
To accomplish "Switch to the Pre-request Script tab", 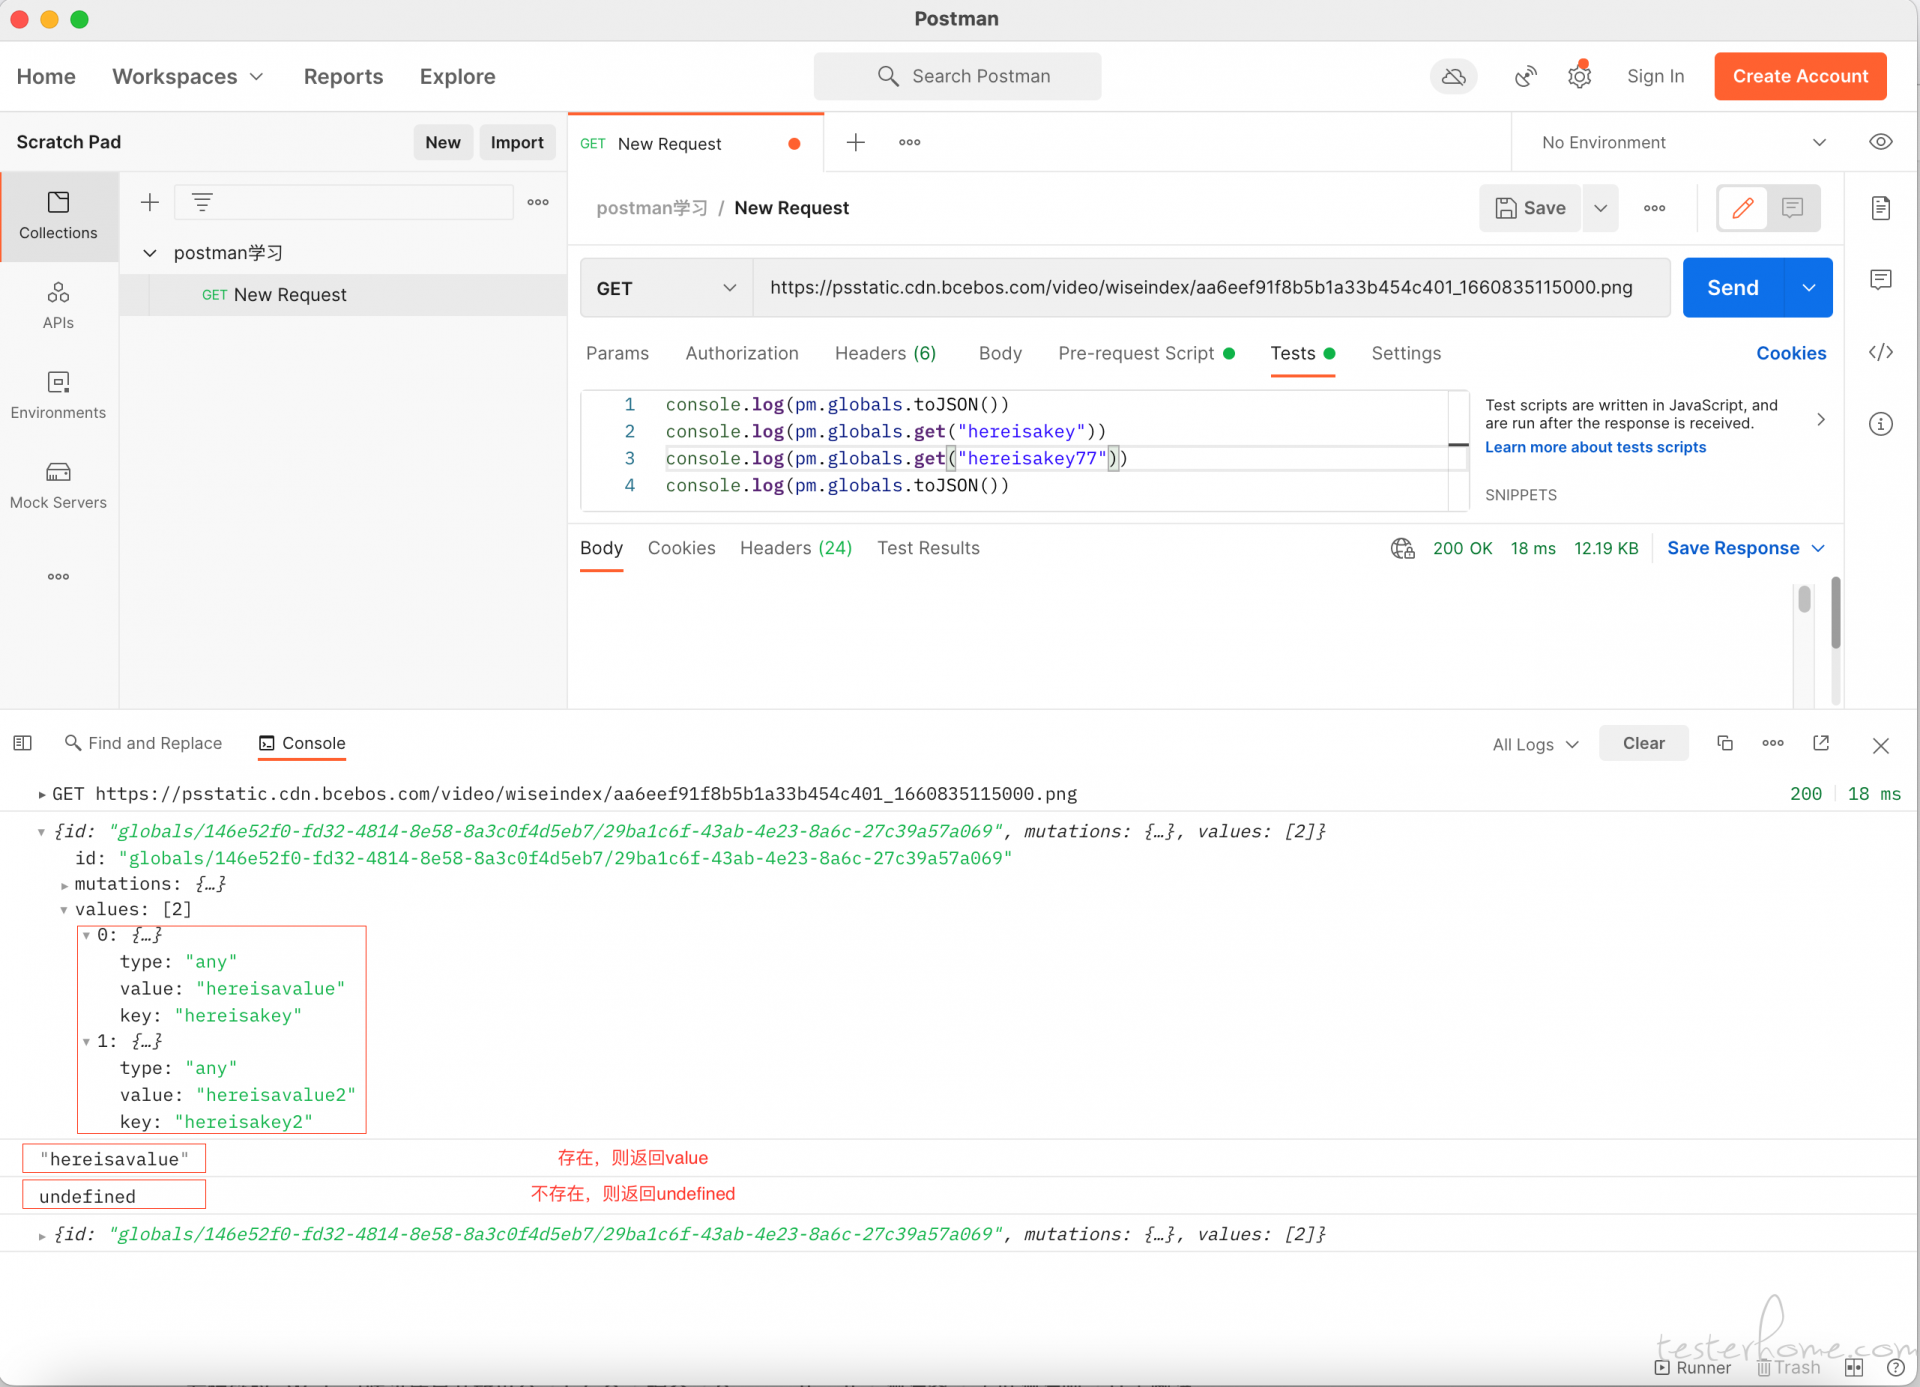I will (x=1146, y=353).
